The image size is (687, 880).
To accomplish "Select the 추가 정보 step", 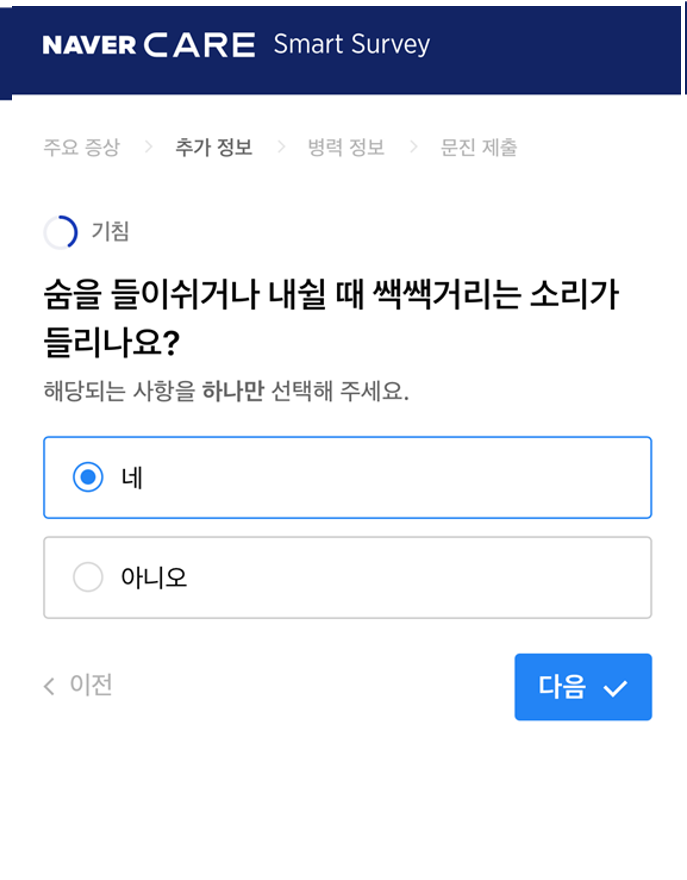I will point(213,148).
